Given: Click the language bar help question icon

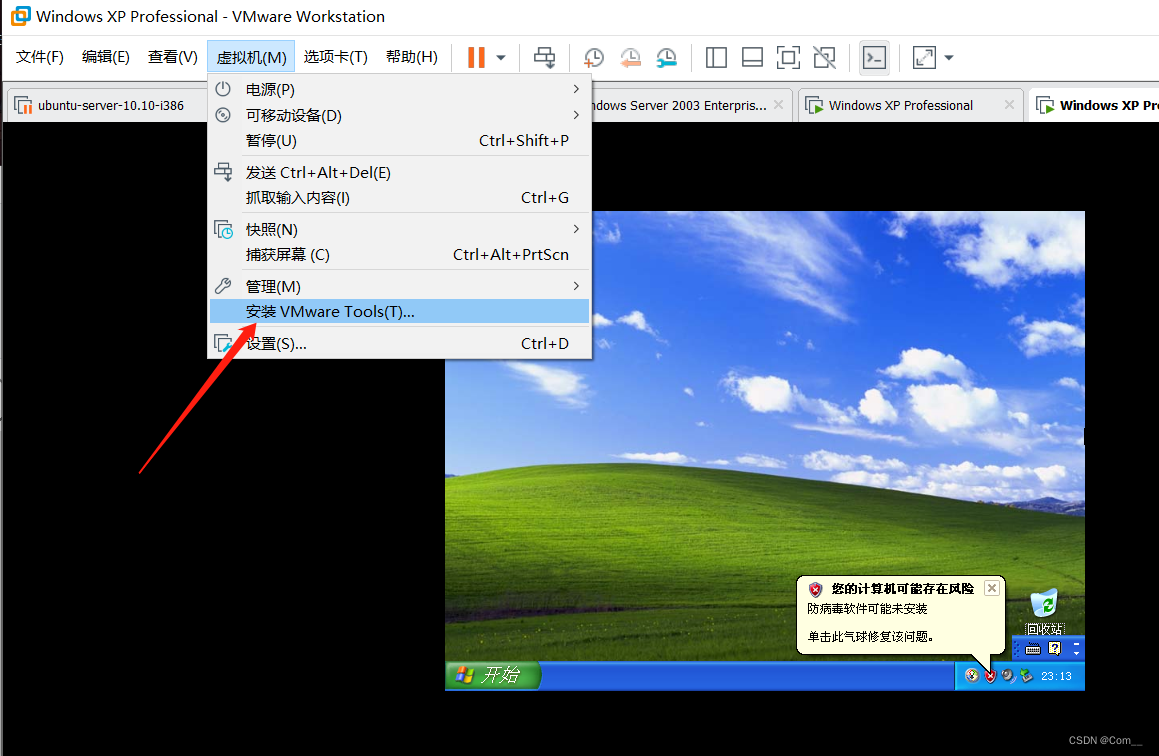Looking at the screenshot, I should 1055,649.
